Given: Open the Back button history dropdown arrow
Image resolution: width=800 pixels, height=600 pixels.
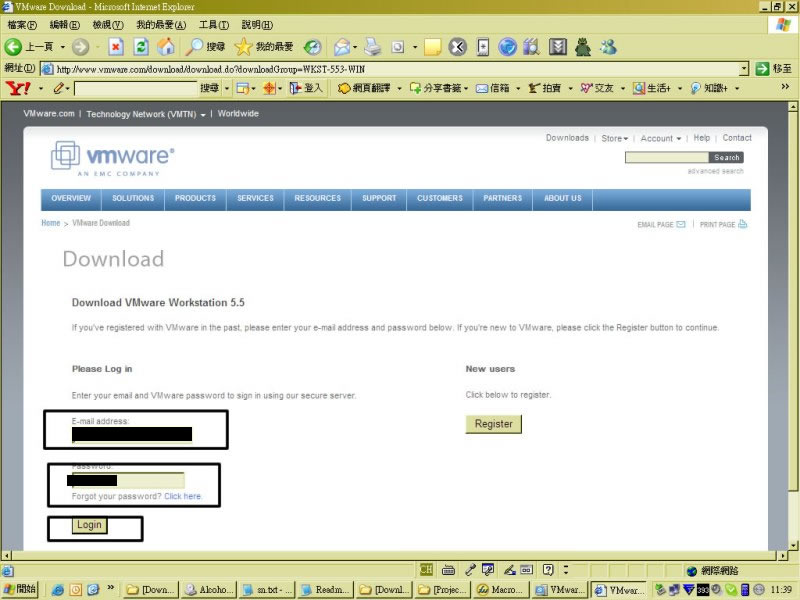Looking at the screenshot, I should (x=63, y=47).
